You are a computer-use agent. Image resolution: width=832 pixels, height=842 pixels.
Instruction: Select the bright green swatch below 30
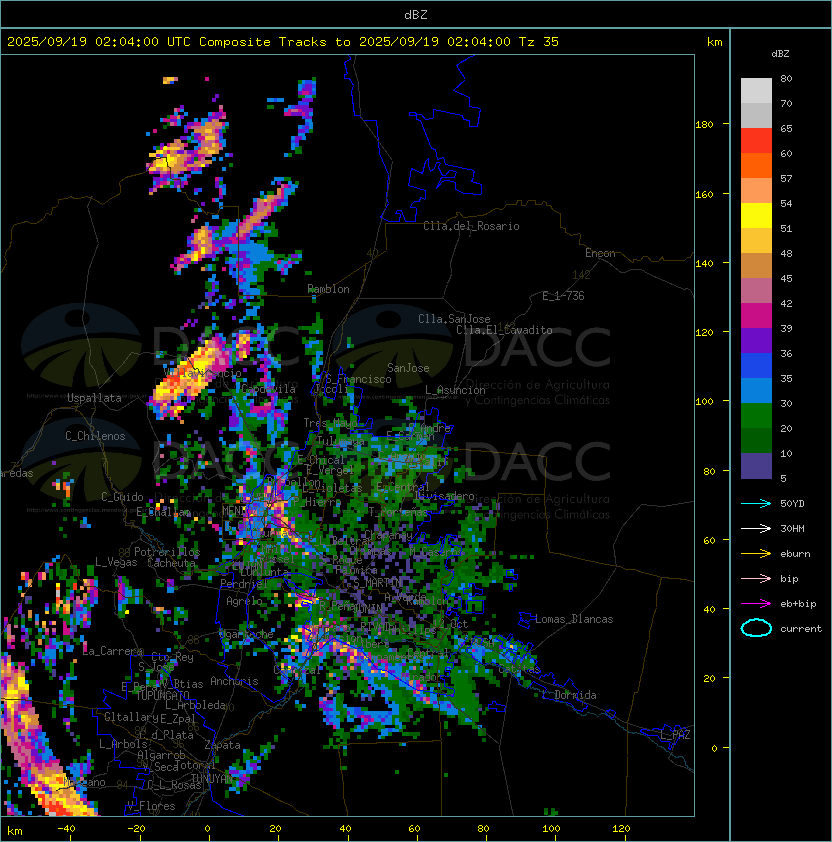(x=756, y=416)
